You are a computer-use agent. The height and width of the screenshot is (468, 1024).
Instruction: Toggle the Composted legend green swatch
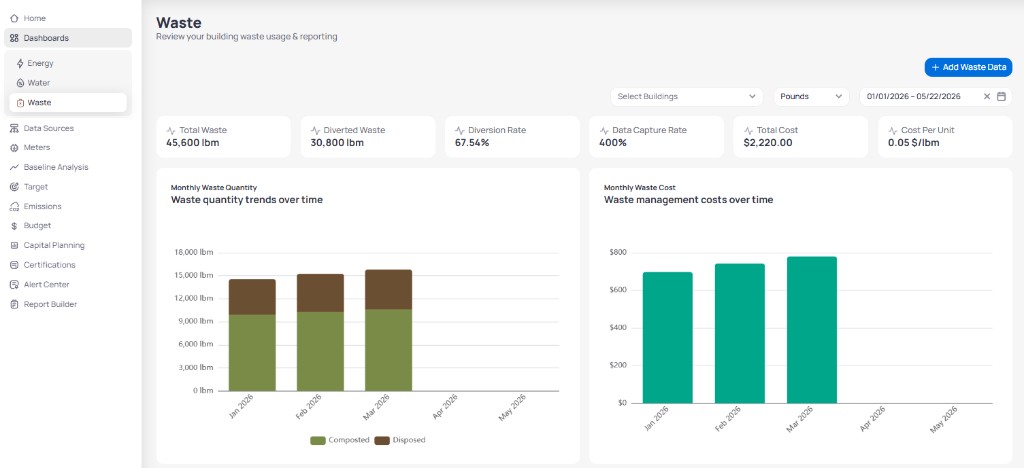click(x=317, y=440)
